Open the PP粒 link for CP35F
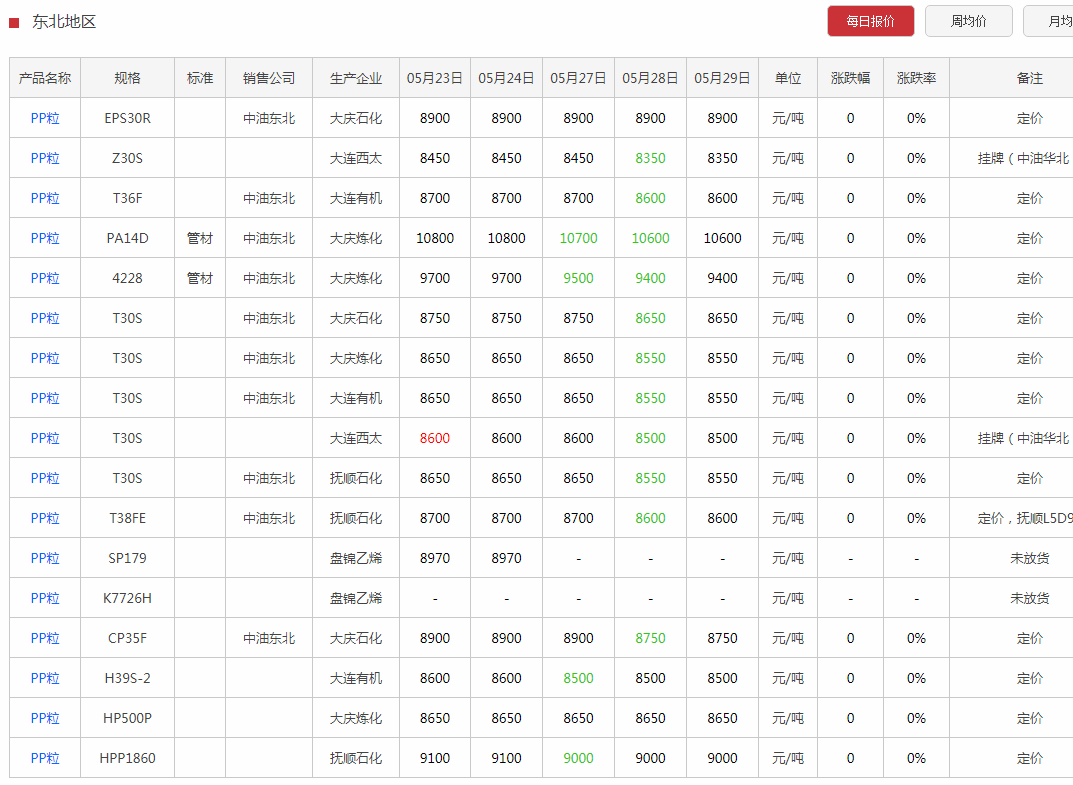 45,639
